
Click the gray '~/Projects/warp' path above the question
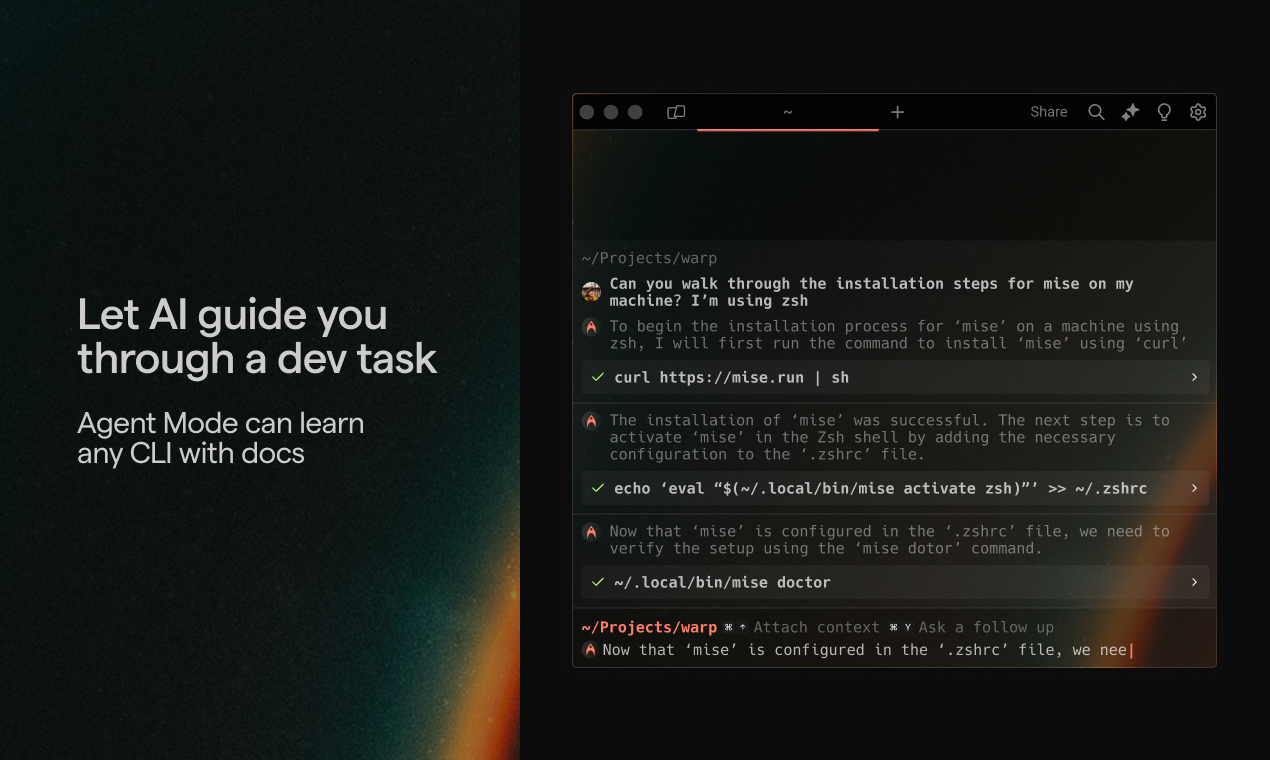tap(649, 258)
